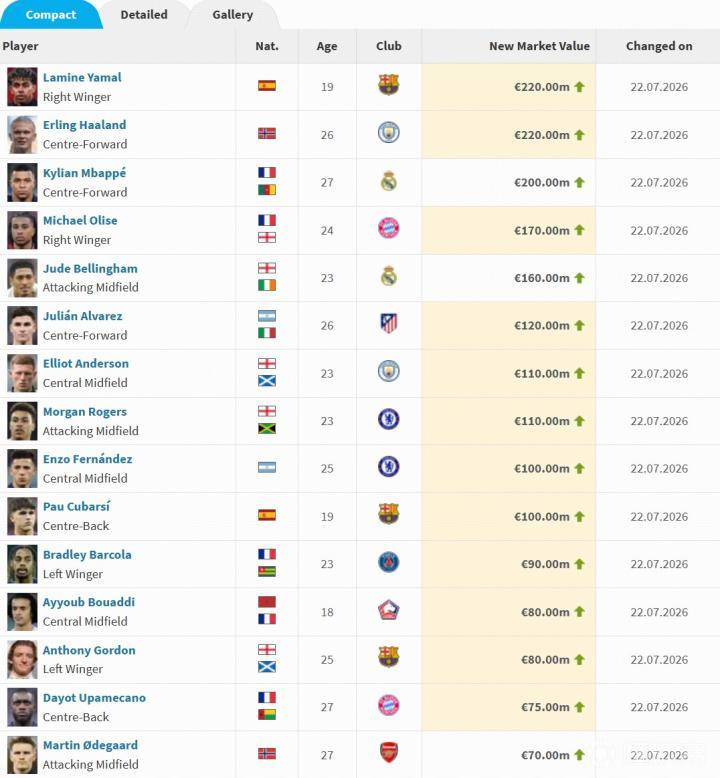Screen dimensions: 720x778
Task: Sort by New Market Value column header
Action: [x=539, y=46]
